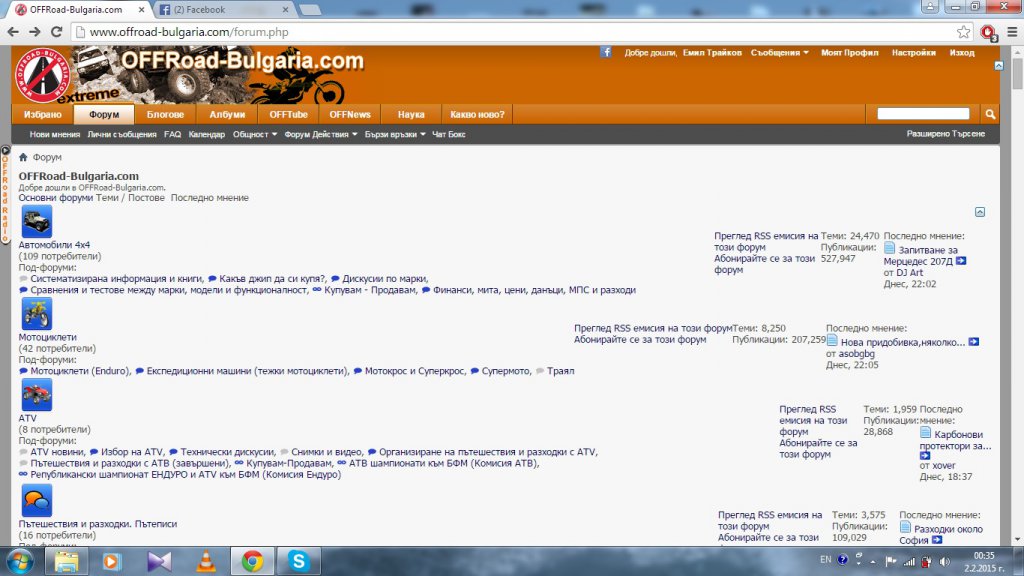Click the Изход logout link

(962, 52)
